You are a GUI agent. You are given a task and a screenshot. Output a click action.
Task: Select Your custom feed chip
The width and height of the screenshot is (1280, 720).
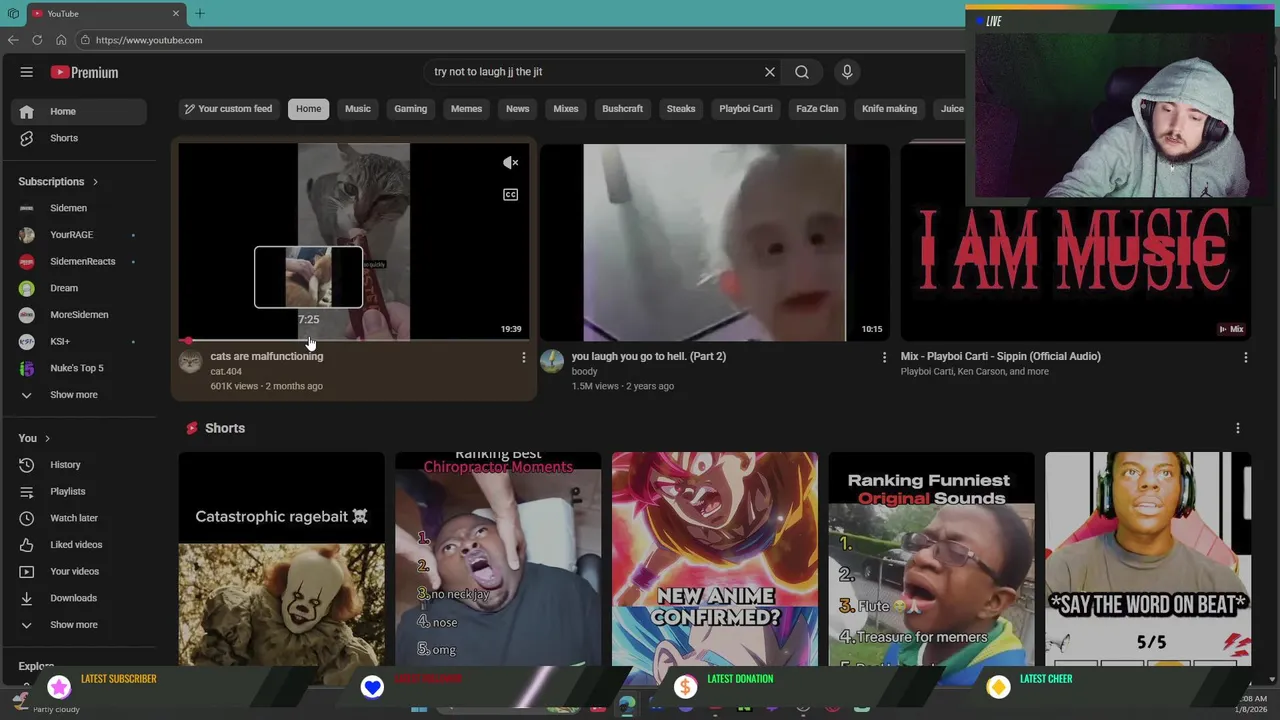229,109
